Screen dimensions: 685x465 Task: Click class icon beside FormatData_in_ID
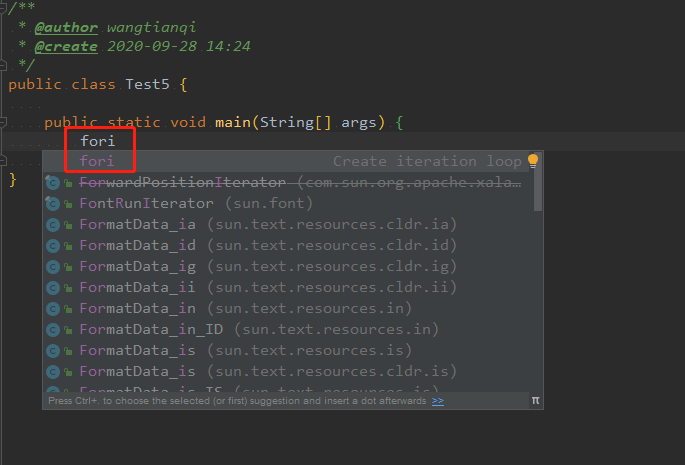[x=53, y=330]
